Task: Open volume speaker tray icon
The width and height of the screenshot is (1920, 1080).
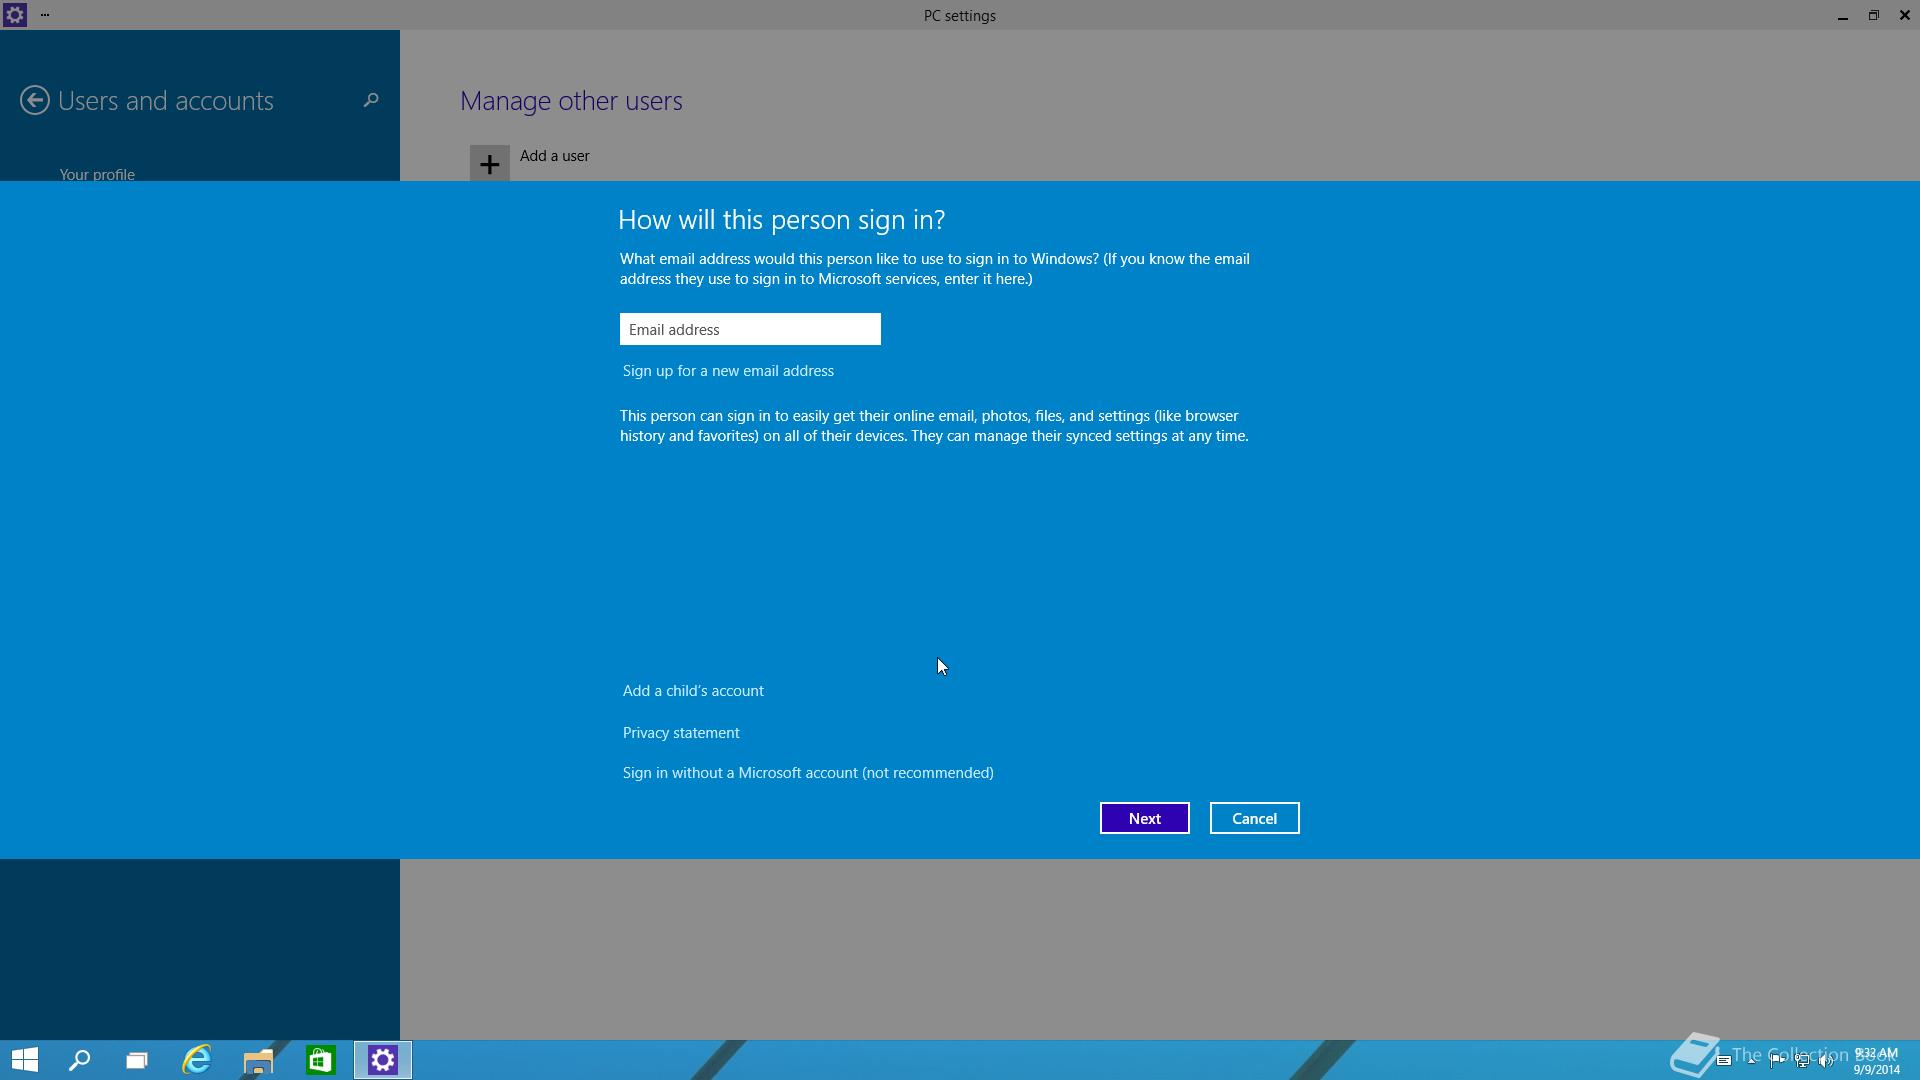Action: click(x=1827, y=1061)
